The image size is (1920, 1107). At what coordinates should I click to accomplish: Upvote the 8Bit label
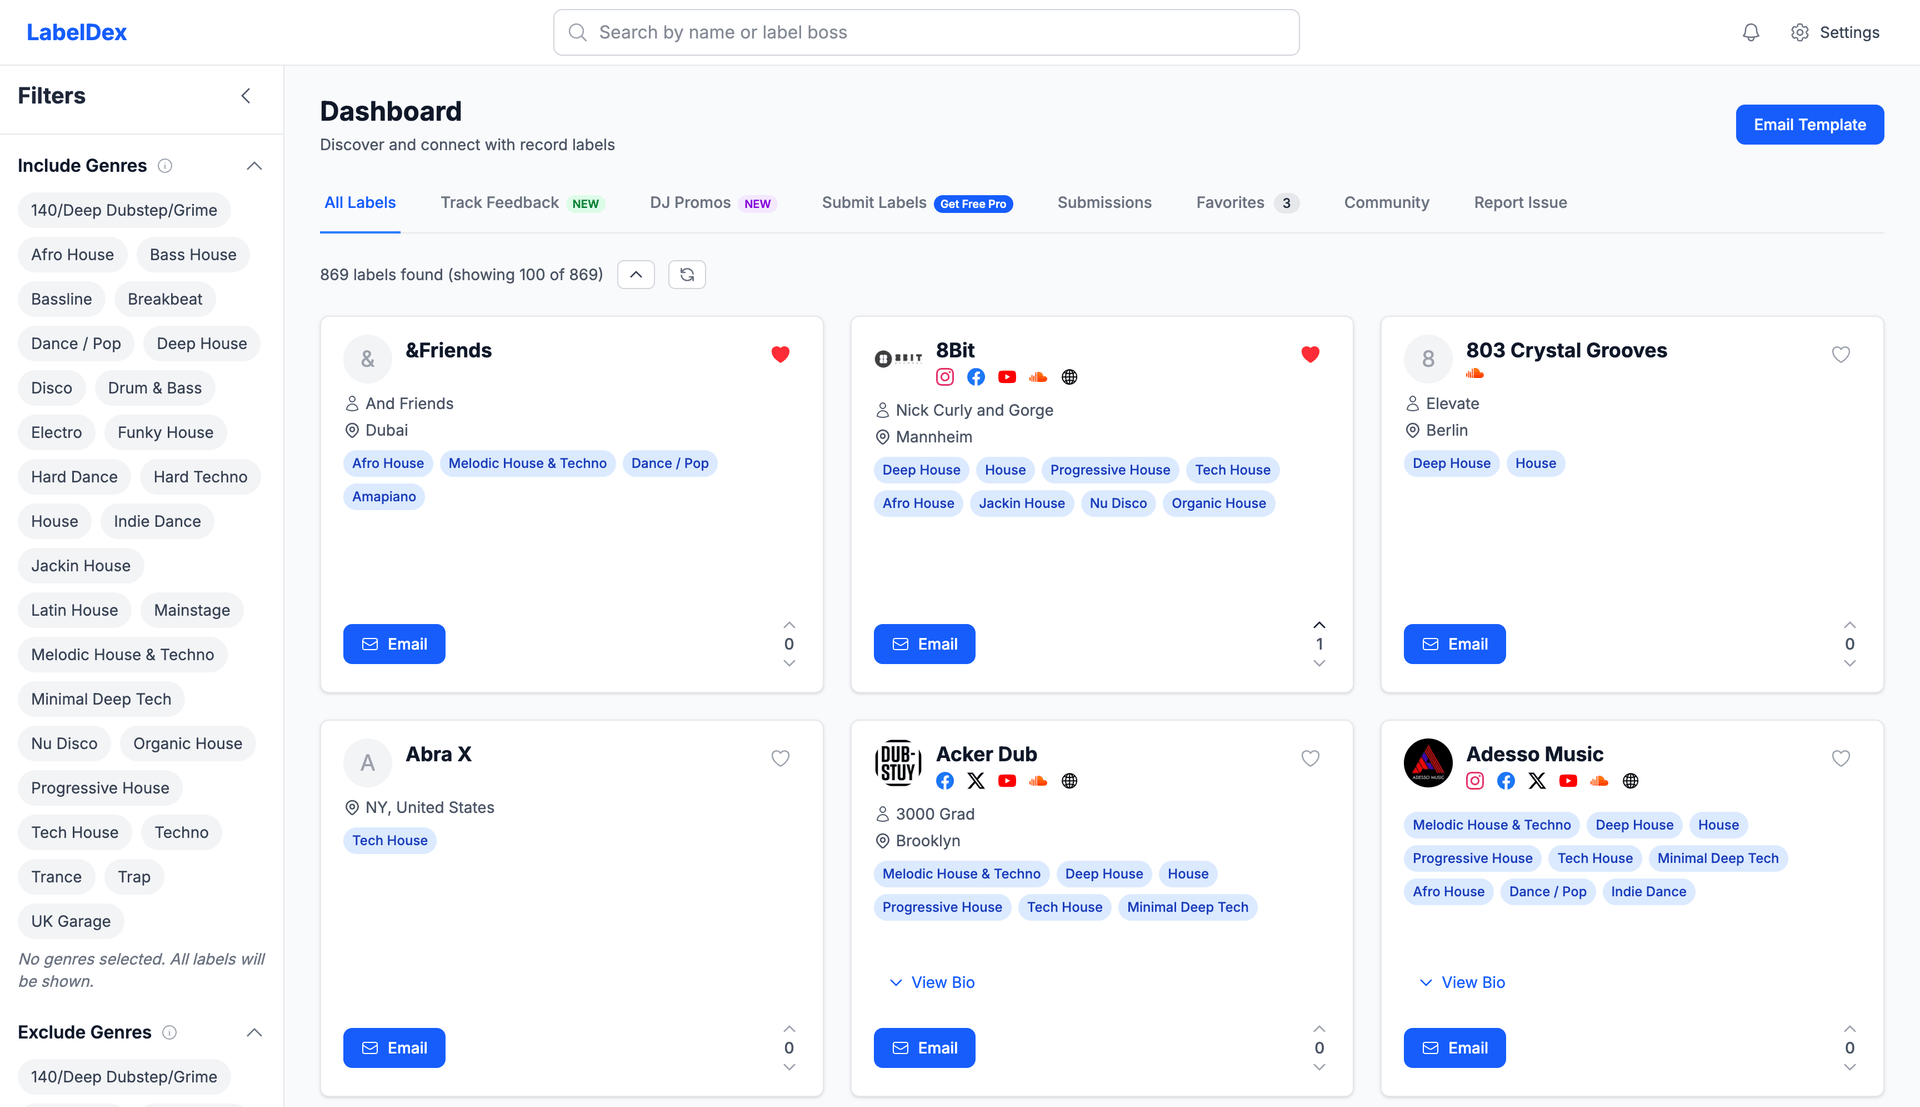[1319, 624]
